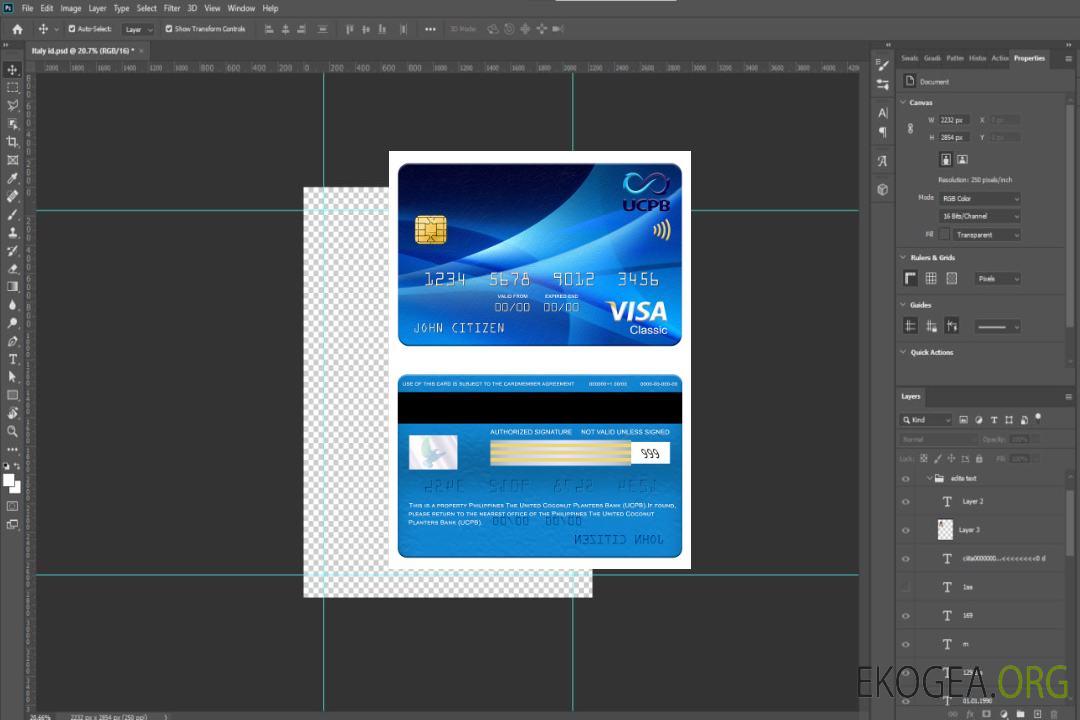
Task: Open the Brush Settings panel icon
Action: click(883, 65)
